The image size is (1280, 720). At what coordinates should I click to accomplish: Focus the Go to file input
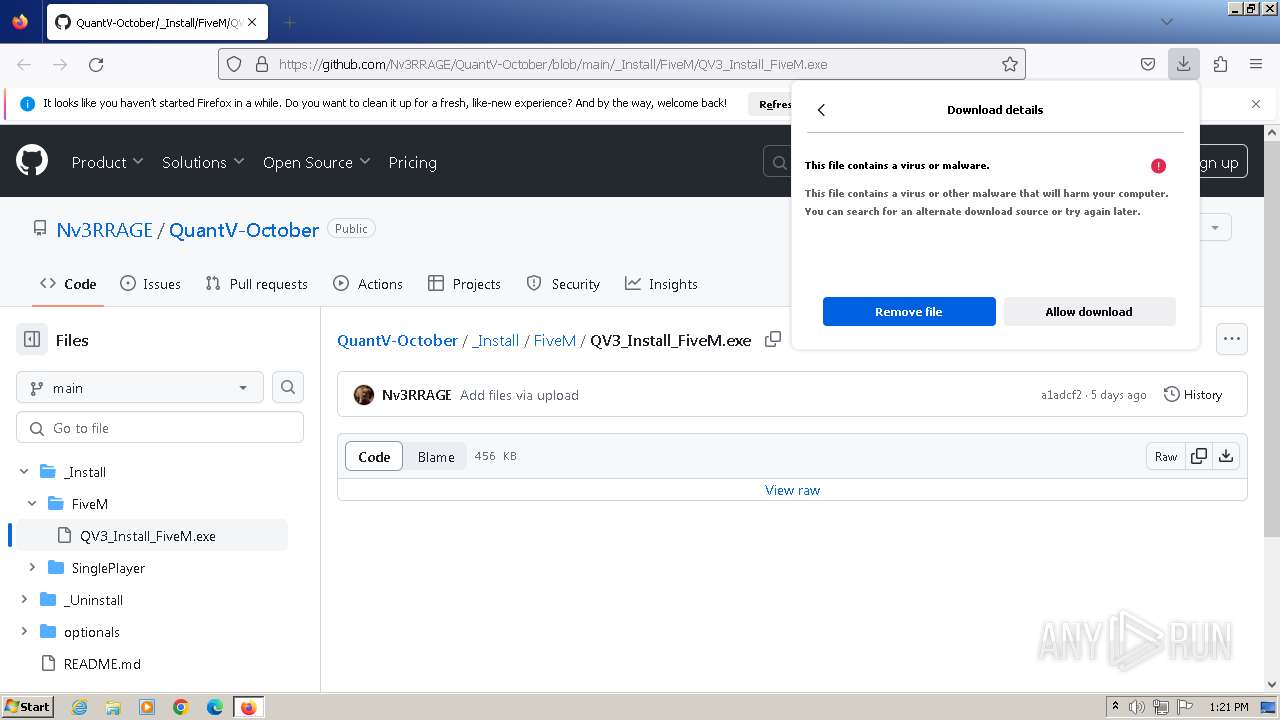click(x=160, y=428)
